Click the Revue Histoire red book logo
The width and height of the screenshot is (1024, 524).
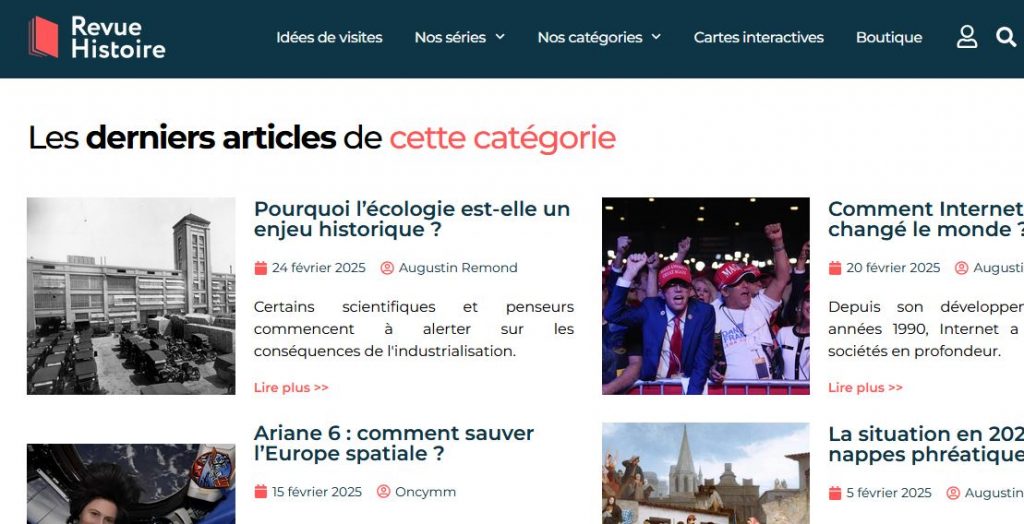(x=44, y=37)
